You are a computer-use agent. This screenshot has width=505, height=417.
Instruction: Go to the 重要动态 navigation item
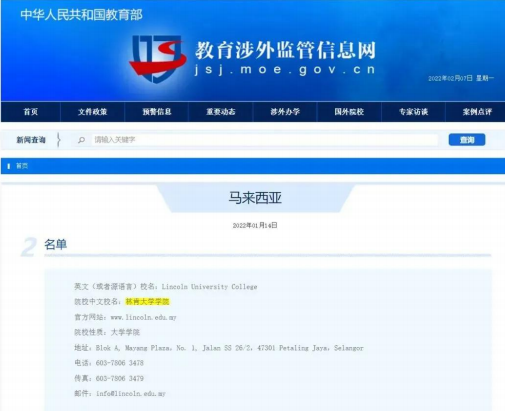pyautogui.click(x=221, y=112)
